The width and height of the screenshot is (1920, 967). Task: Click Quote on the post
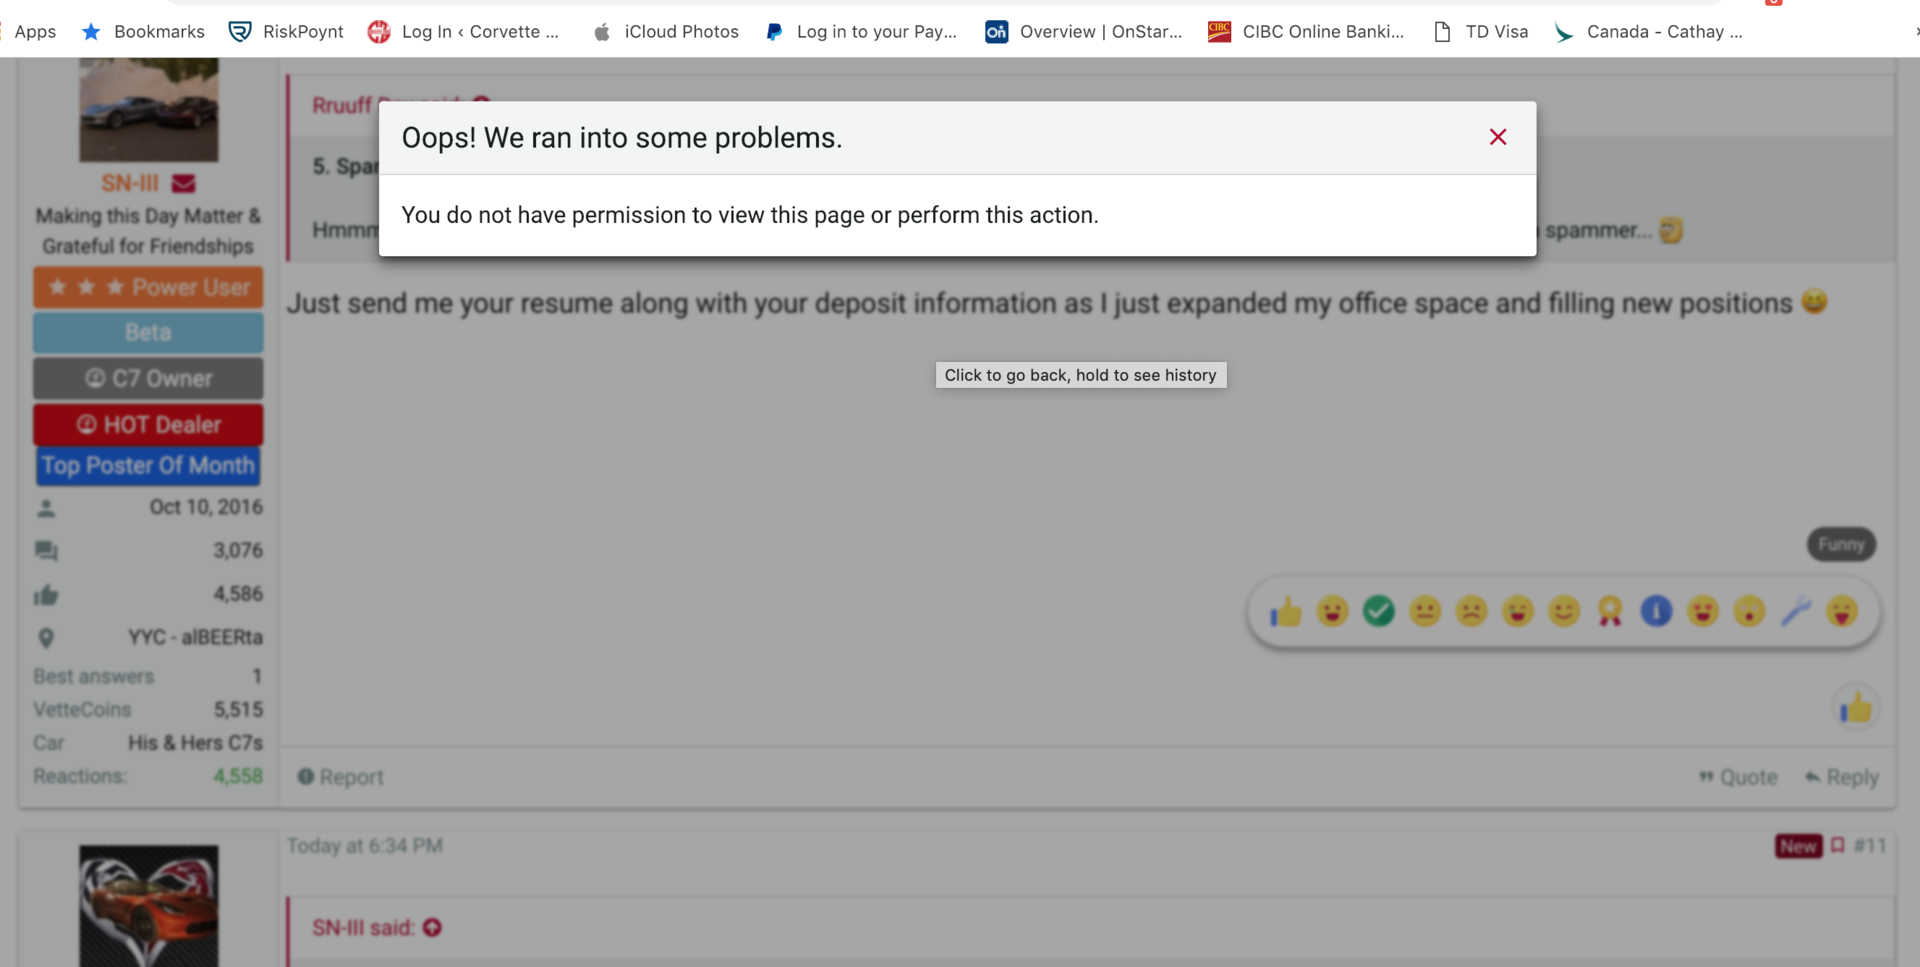click(x=1737, y=777)
